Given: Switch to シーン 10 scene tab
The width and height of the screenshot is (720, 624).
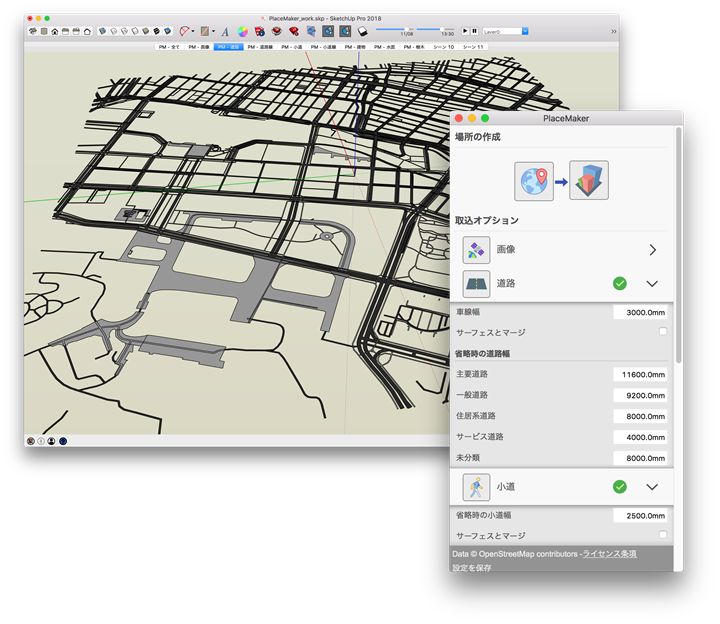Looking at the screenshot, I should pyautogui.click(x=443, y=47).
